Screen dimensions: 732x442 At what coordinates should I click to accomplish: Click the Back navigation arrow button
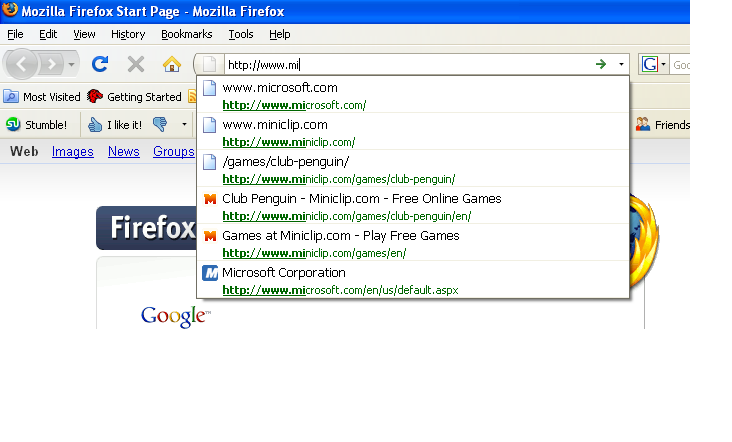click(x=21, y=64)
